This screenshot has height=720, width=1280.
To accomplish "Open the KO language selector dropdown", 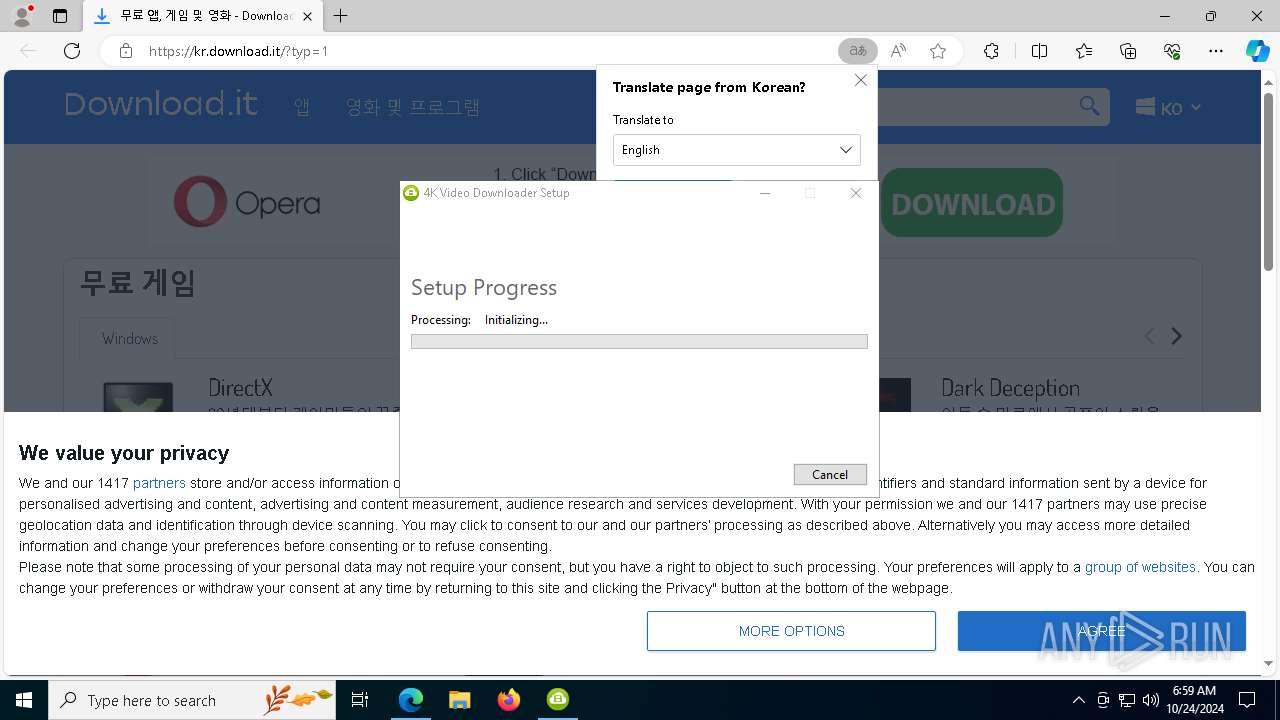I will [1168, 108].
